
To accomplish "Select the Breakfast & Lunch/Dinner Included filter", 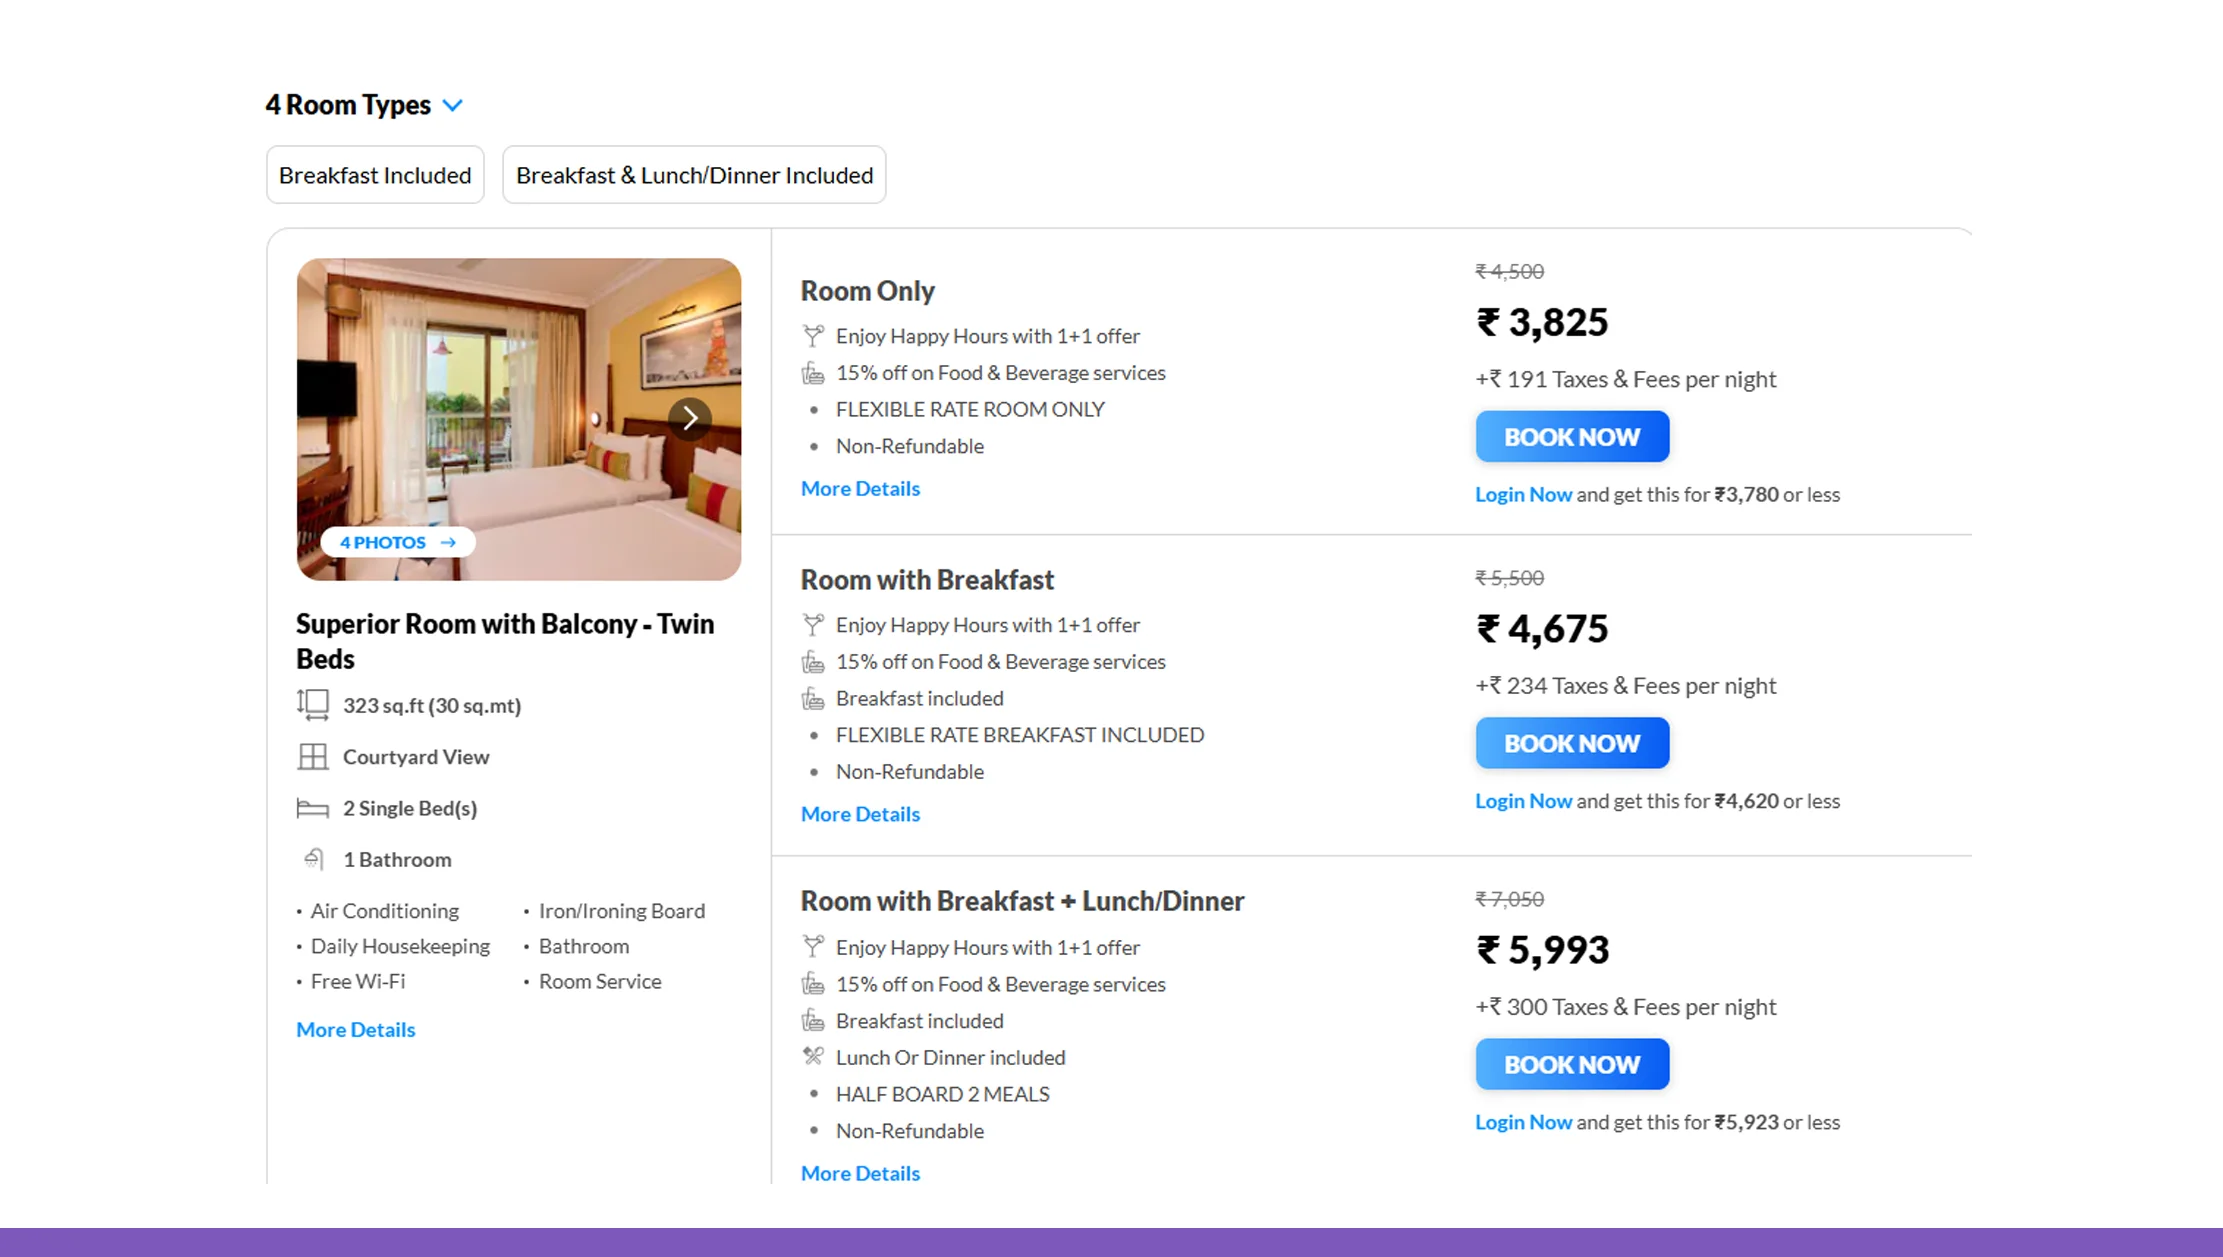I will coord(694,174).
